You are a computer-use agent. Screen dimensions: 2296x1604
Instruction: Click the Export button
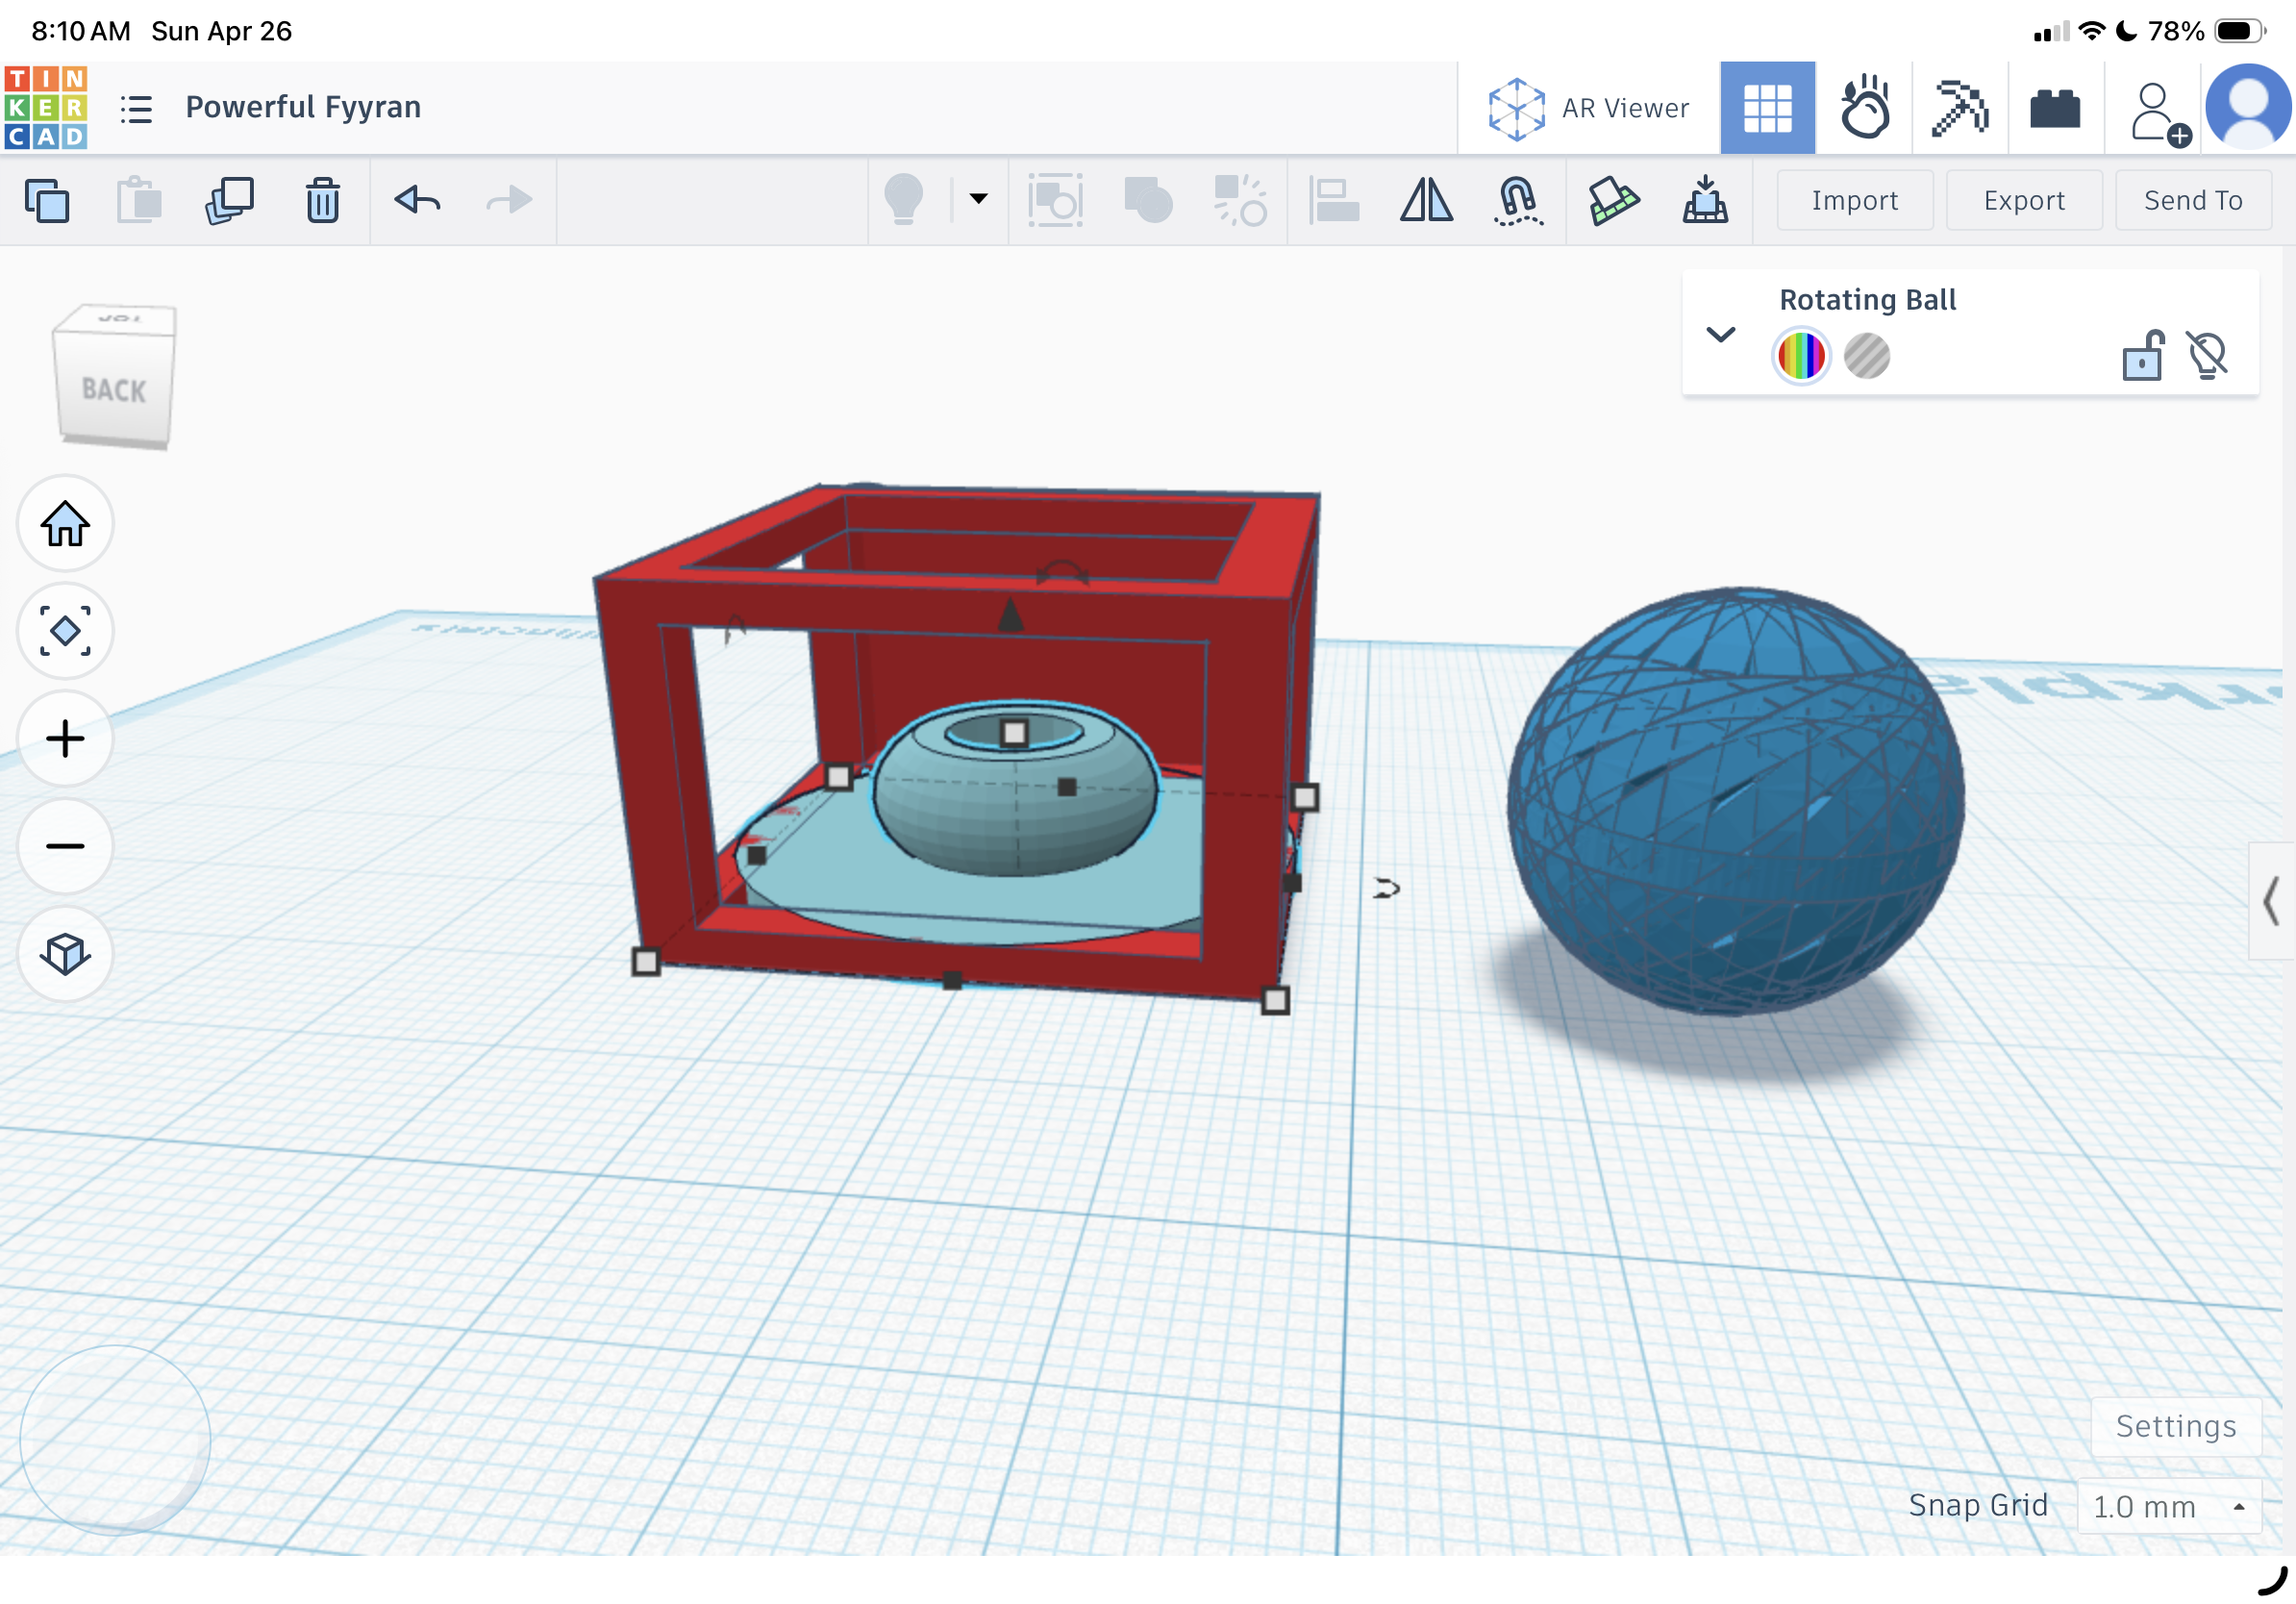2024,200
